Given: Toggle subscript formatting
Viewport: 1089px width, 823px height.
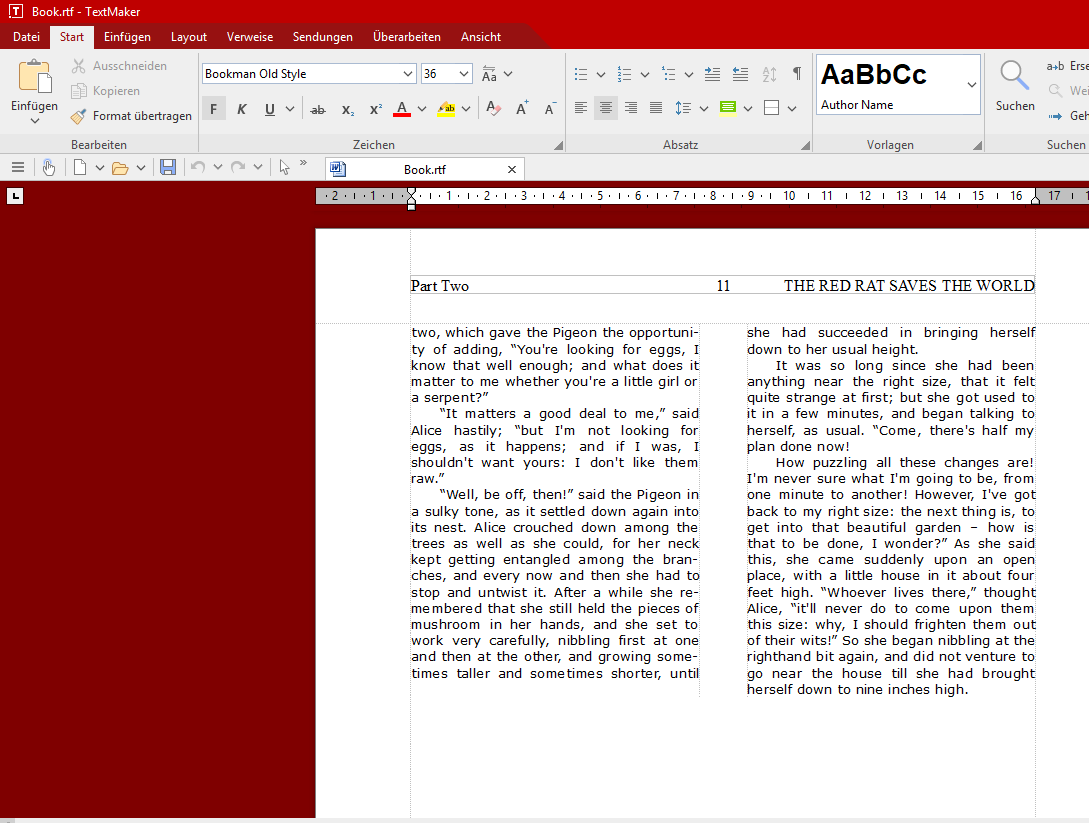Looking at the screenshot, I should [x=347, y=109].
